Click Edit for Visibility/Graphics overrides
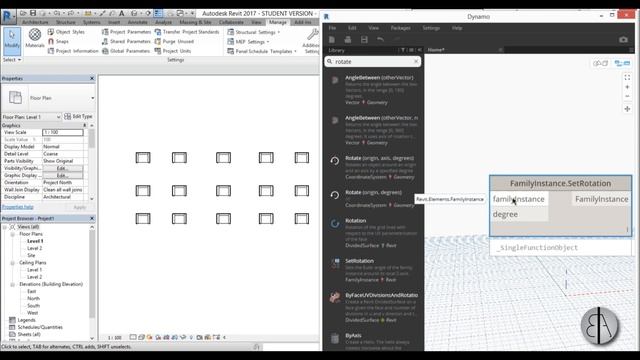Image resolution: width=640 pixels, height=360 pixels. click(62, 168)
